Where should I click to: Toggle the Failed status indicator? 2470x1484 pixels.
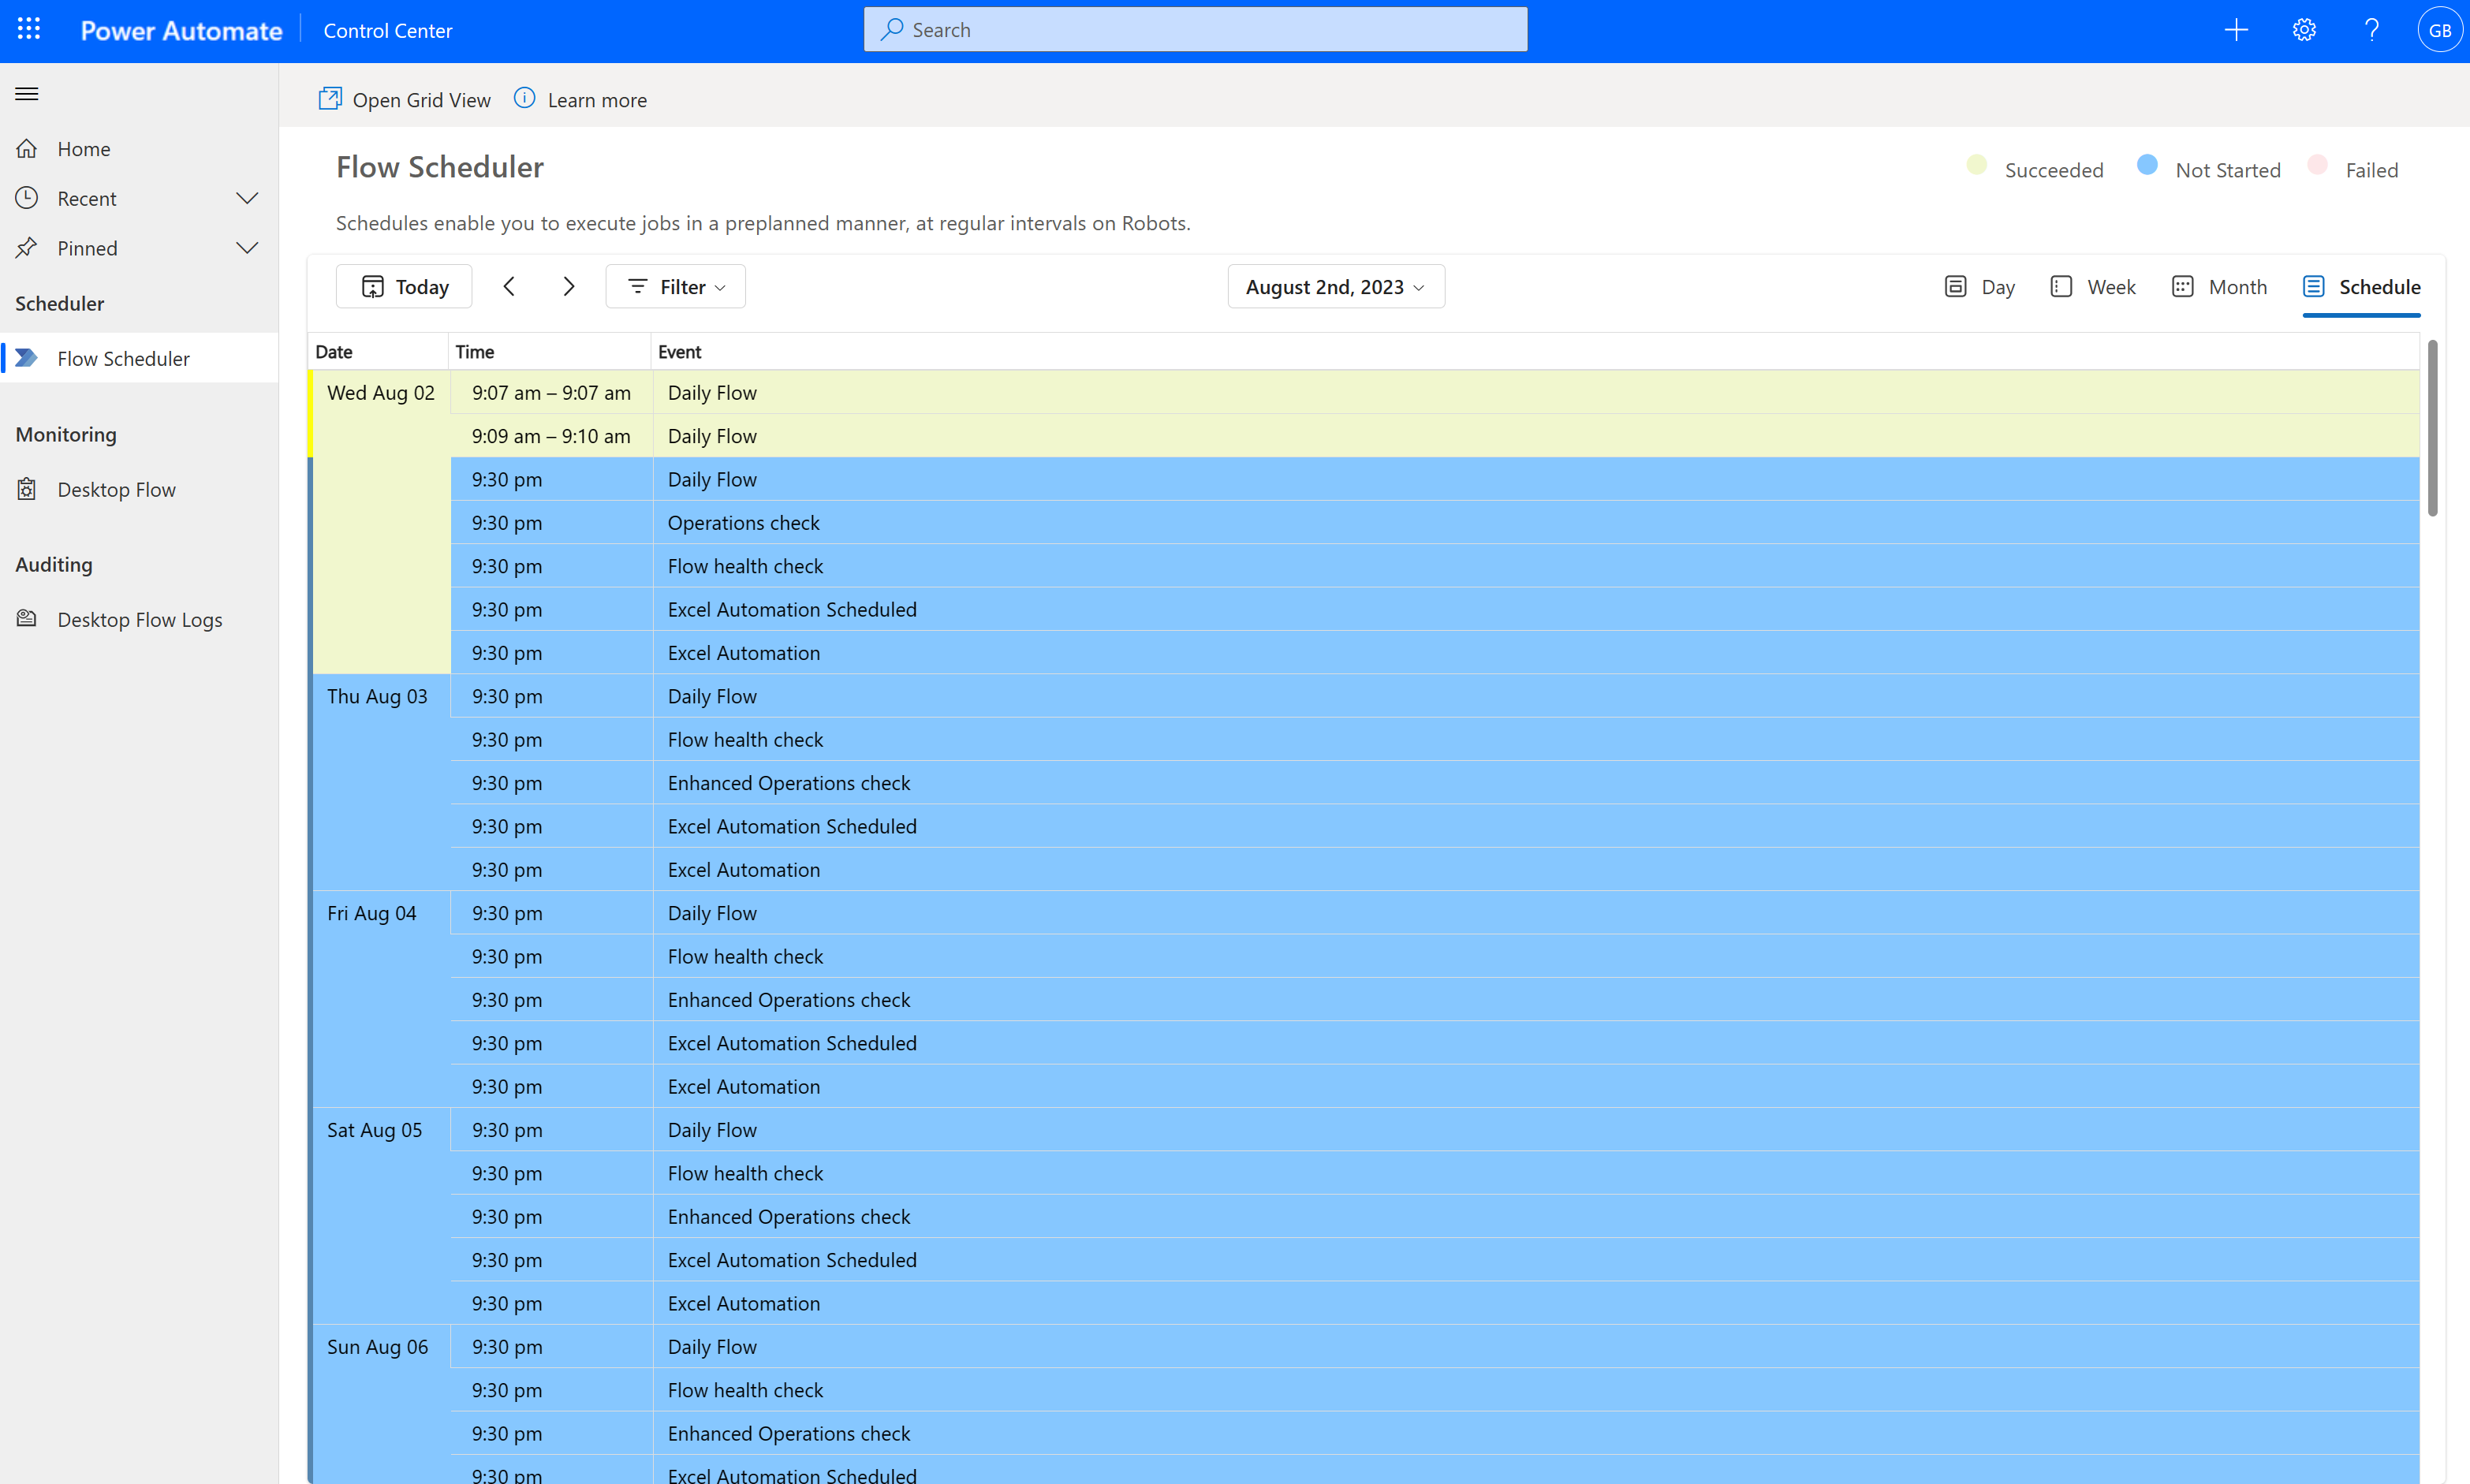(2319, 168)
